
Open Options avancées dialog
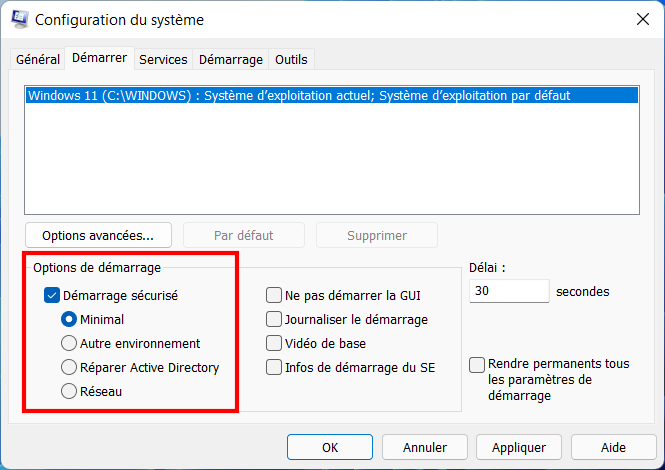pyautogui.click(x=98, y=235)
